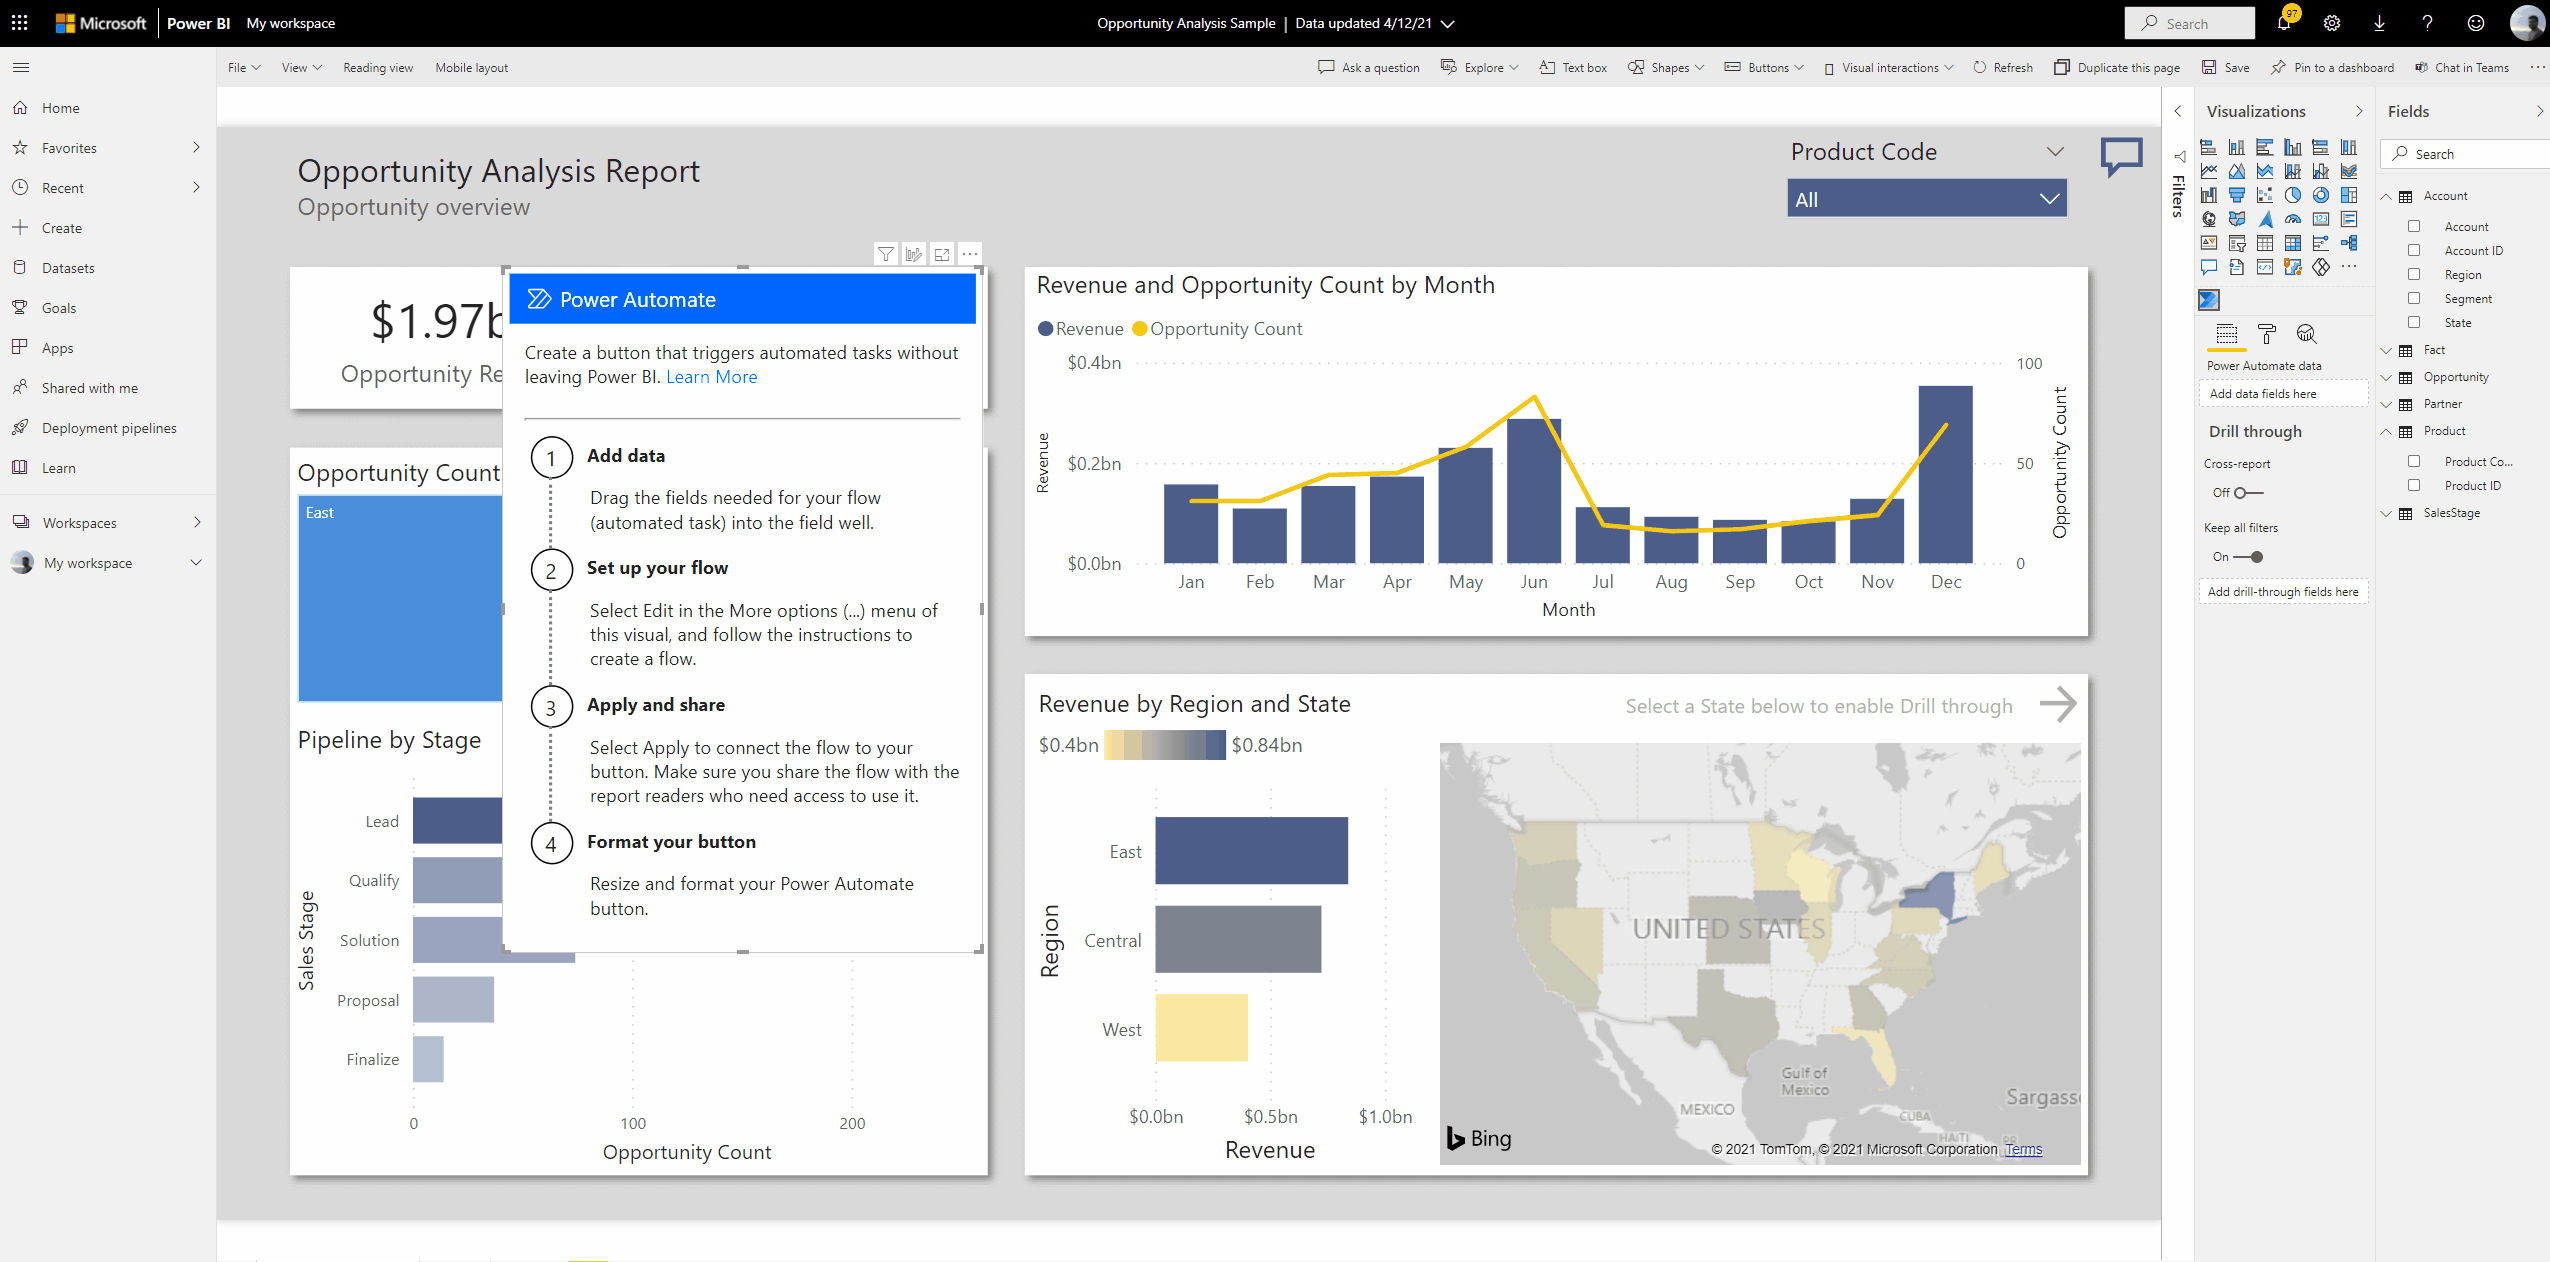Select the Power Automate visual icon
The image size is (2550, 1262).
point(2209,299)
